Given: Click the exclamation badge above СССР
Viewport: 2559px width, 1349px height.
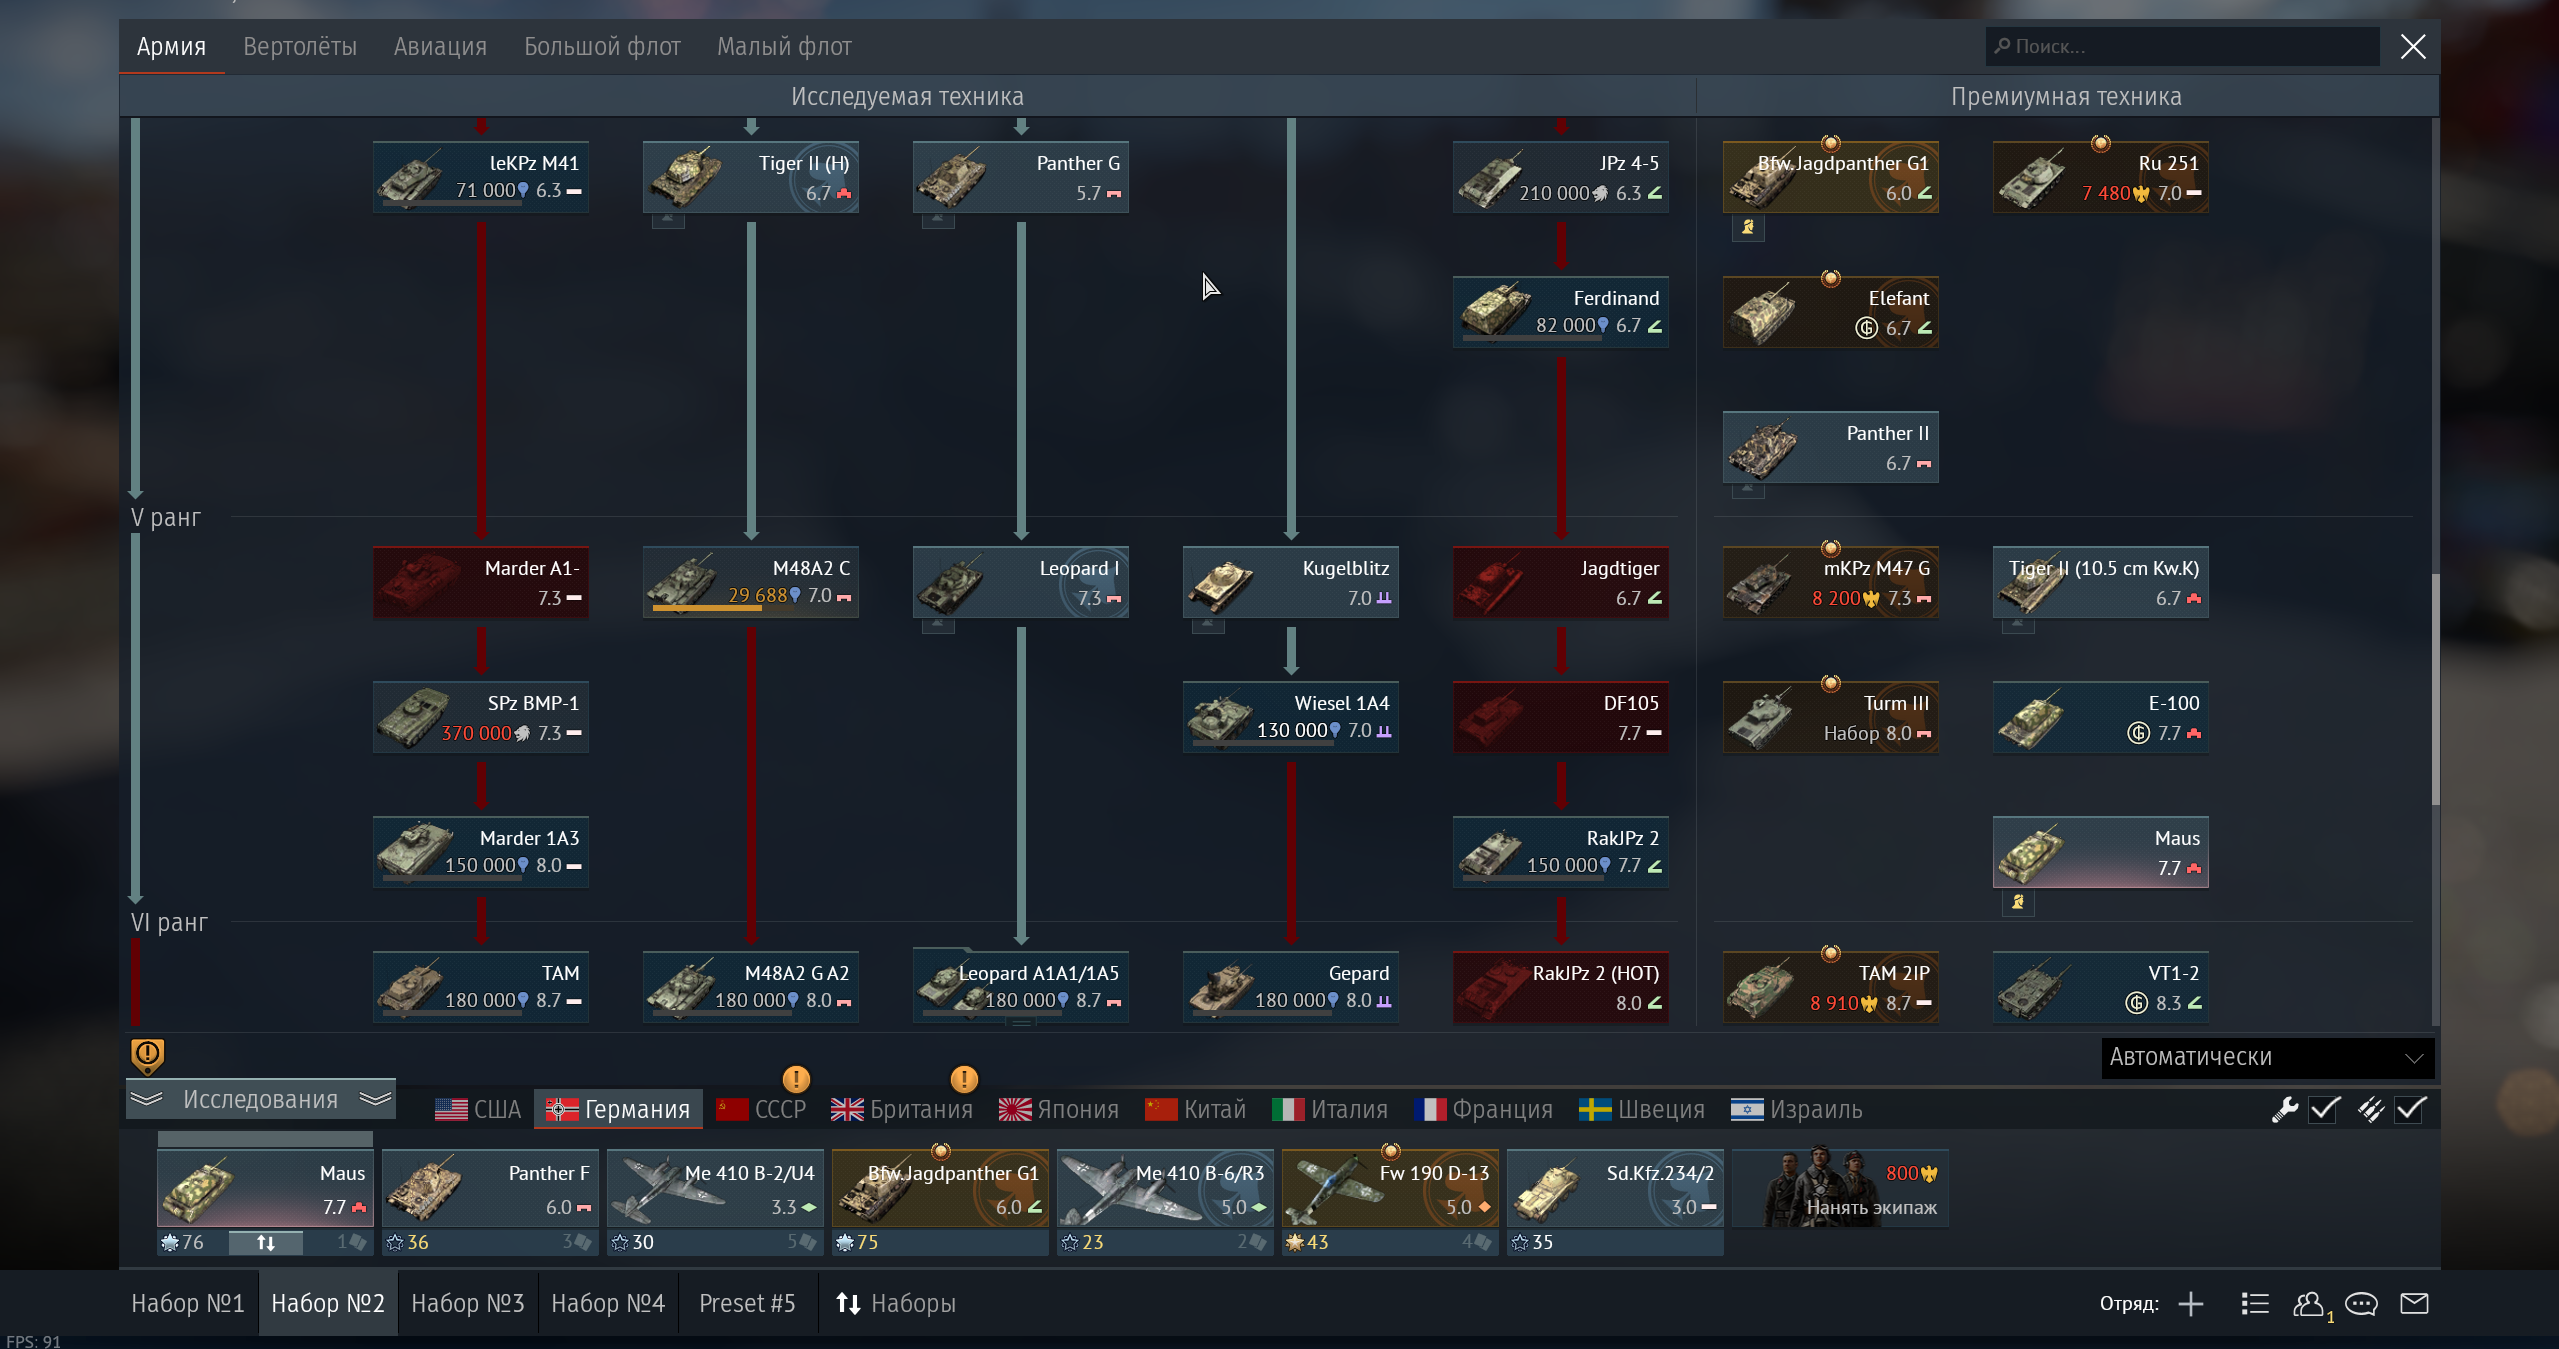Looking at the screenshot, I should point(796,1079).
